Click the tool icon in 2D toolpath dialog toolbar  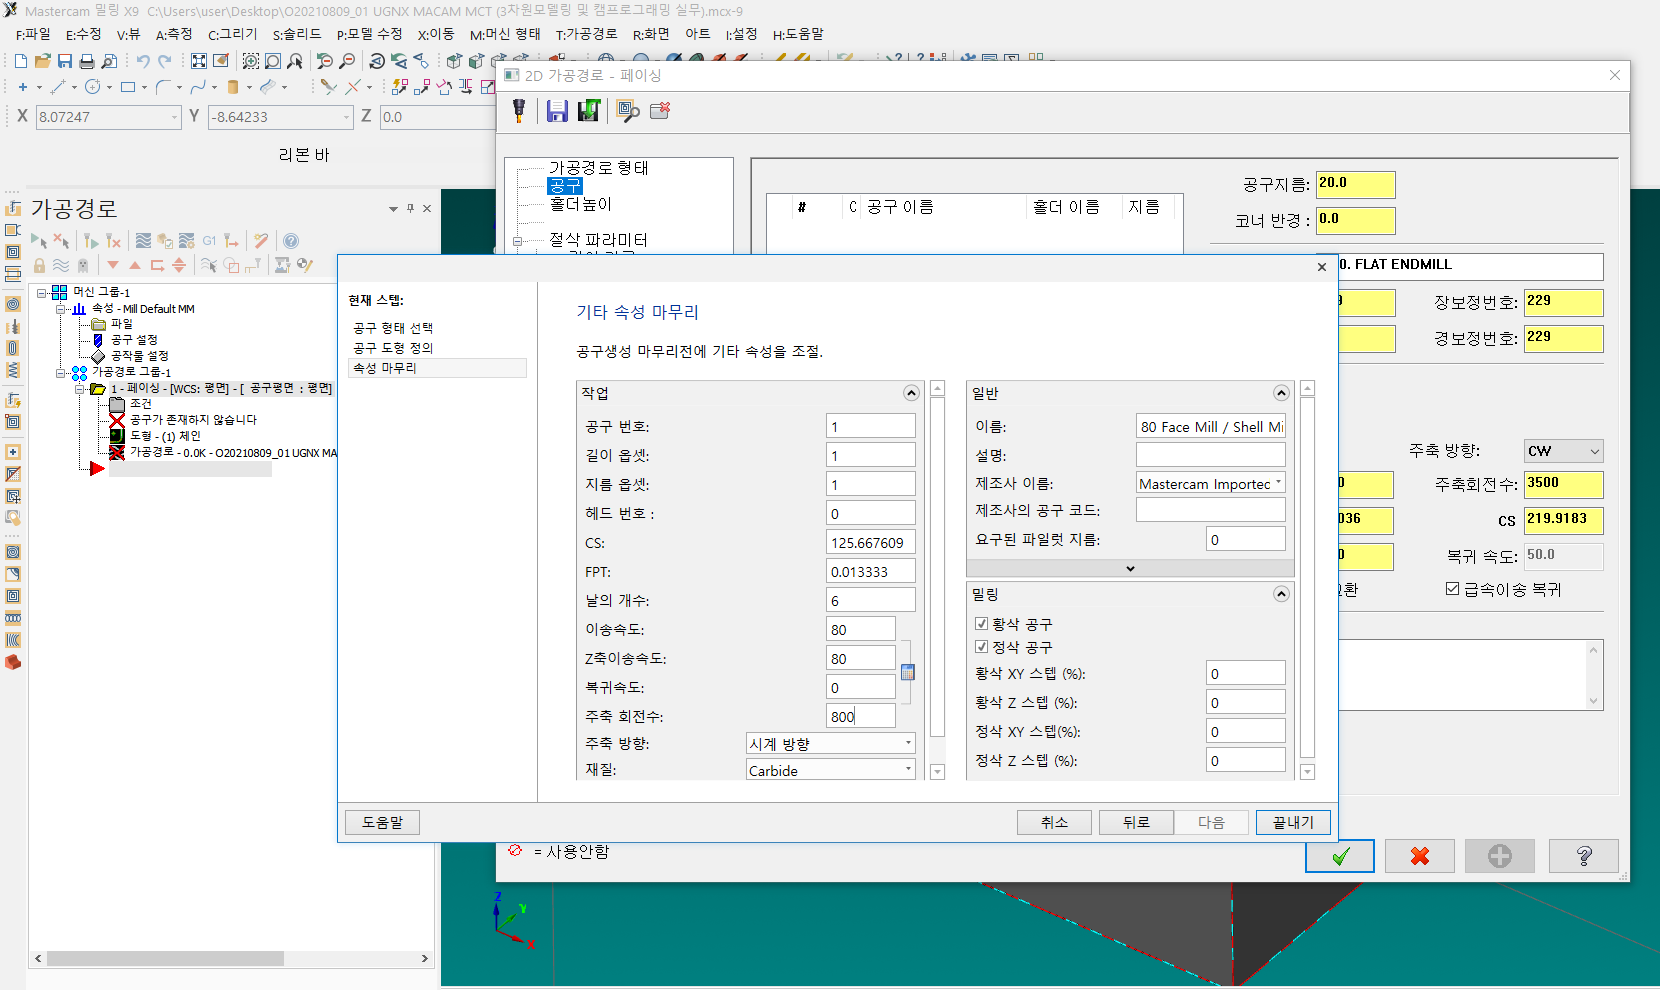[519, 111]
